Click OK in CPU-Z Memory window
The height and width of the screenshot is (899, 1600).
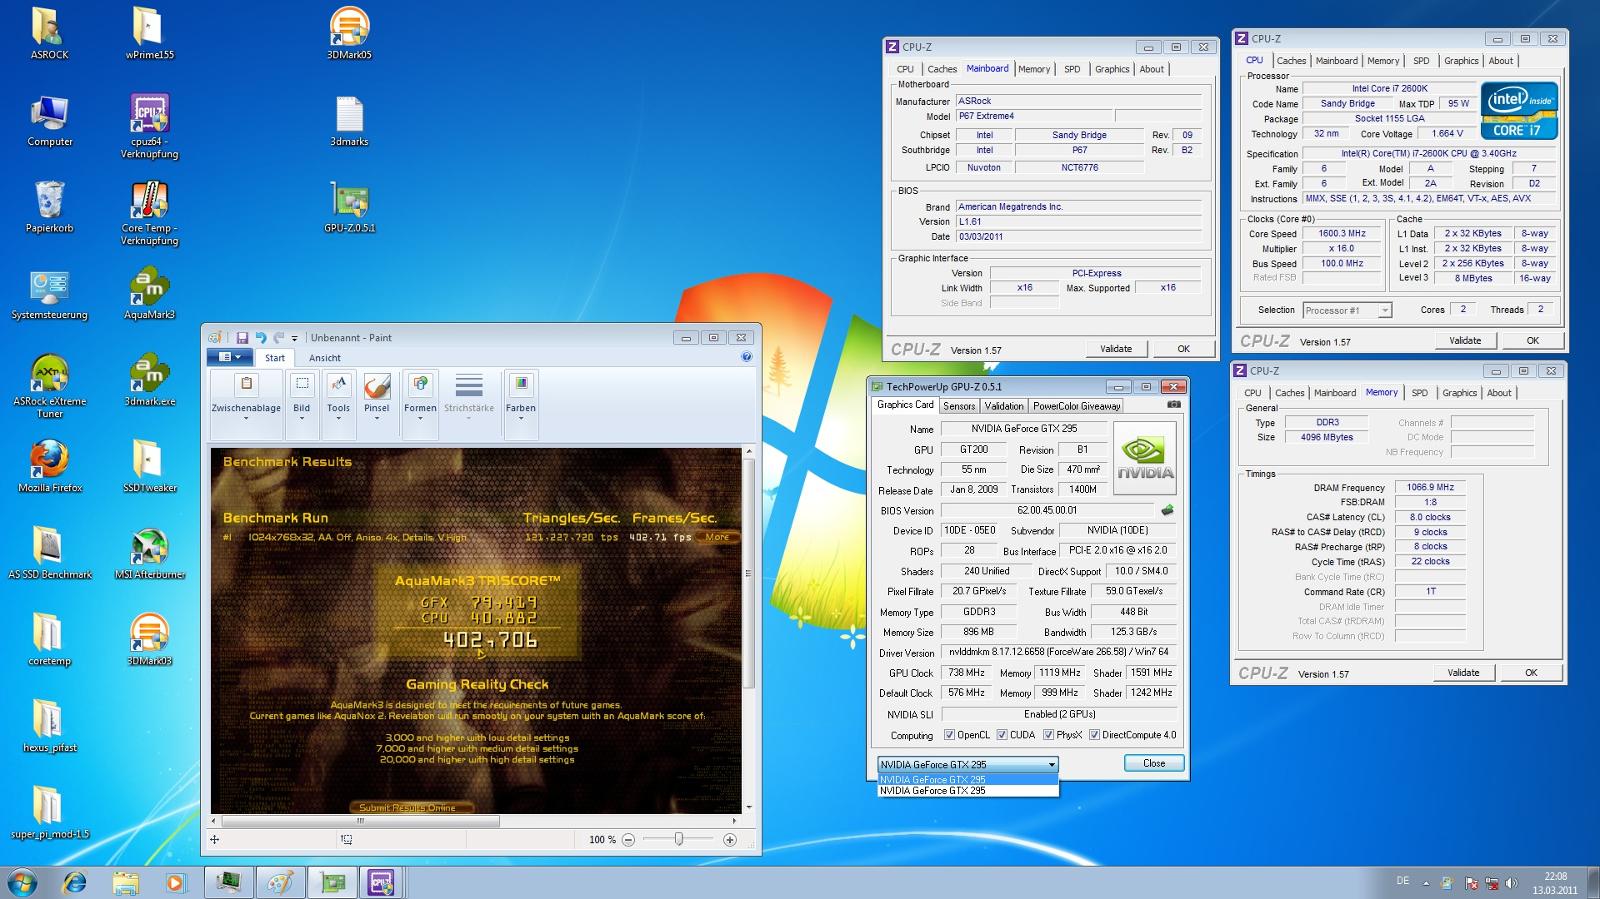click(1531, 673)
